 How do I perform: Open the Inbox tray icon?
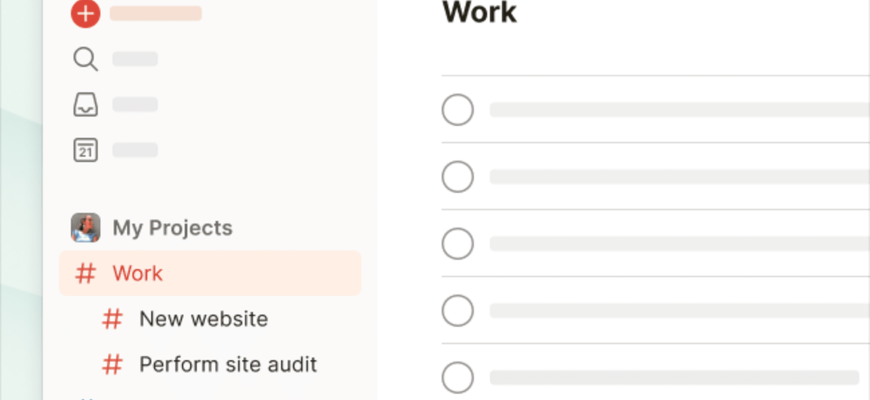[x=86, y=104]
